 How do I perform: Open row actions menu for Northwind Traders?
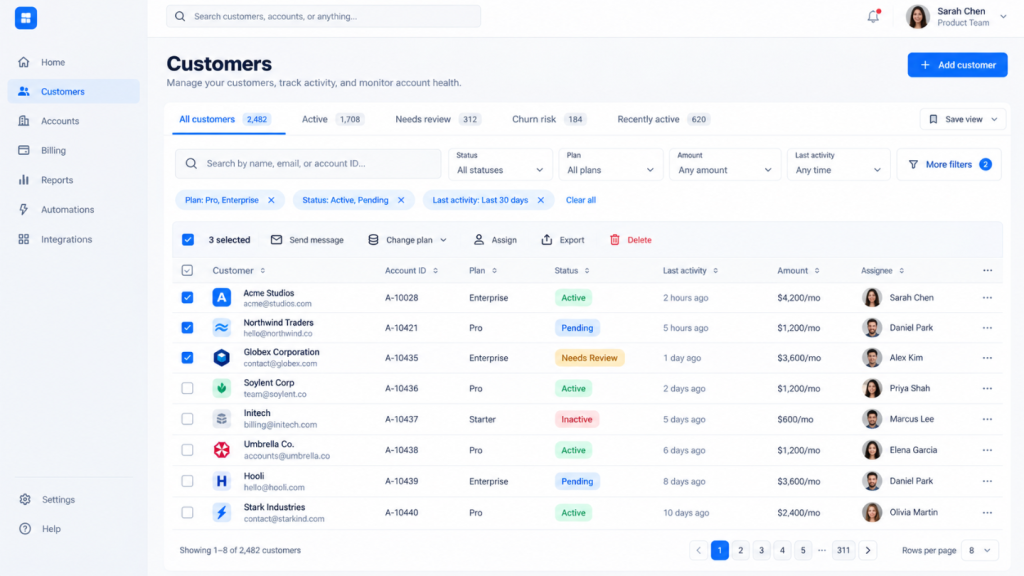pos(987,327)
